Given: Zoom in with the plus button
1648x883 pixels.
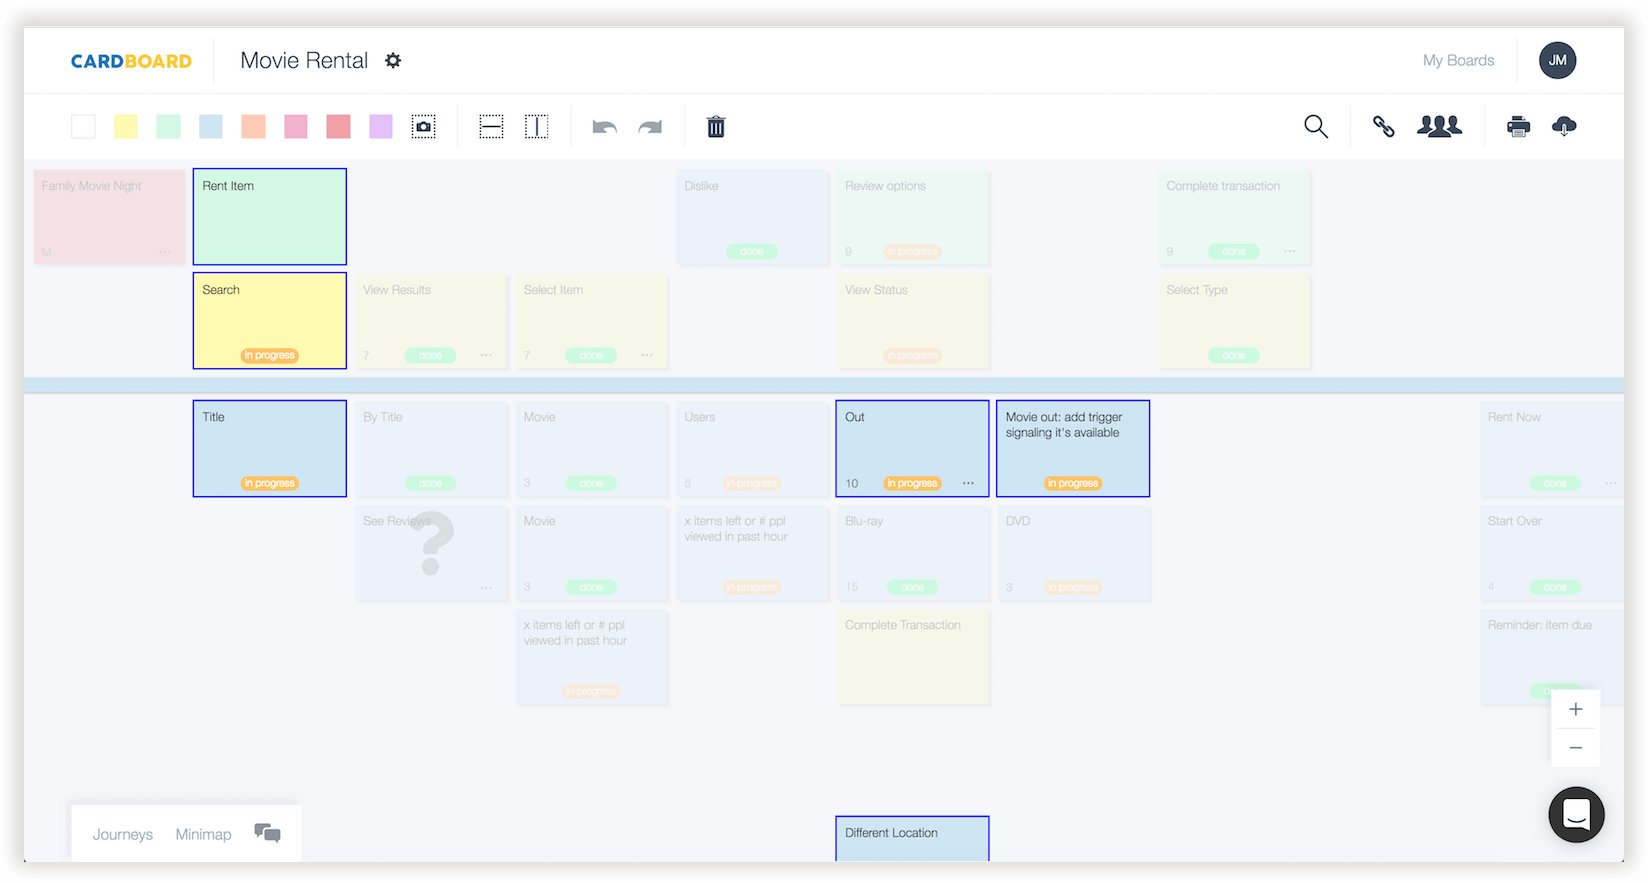Looking at the screenshot, I should click(1576, 709).
